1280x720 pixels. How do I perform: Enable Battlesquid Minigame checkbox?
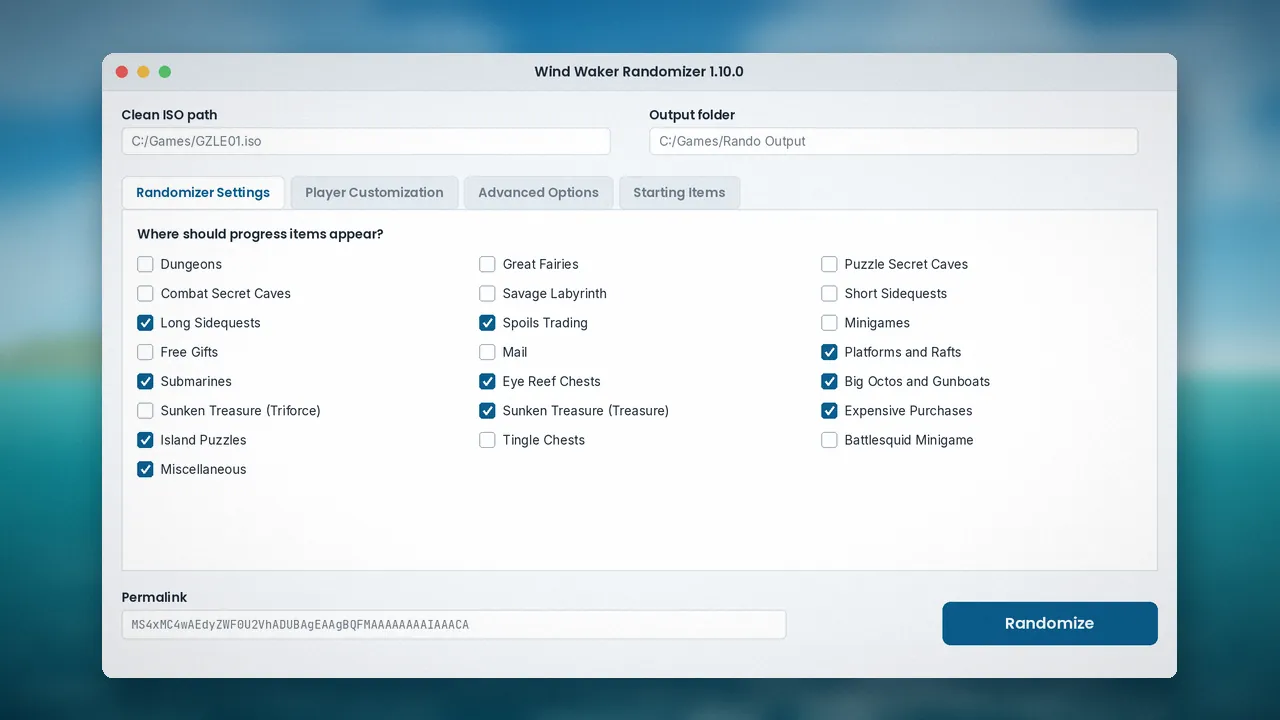pos(829,440)
